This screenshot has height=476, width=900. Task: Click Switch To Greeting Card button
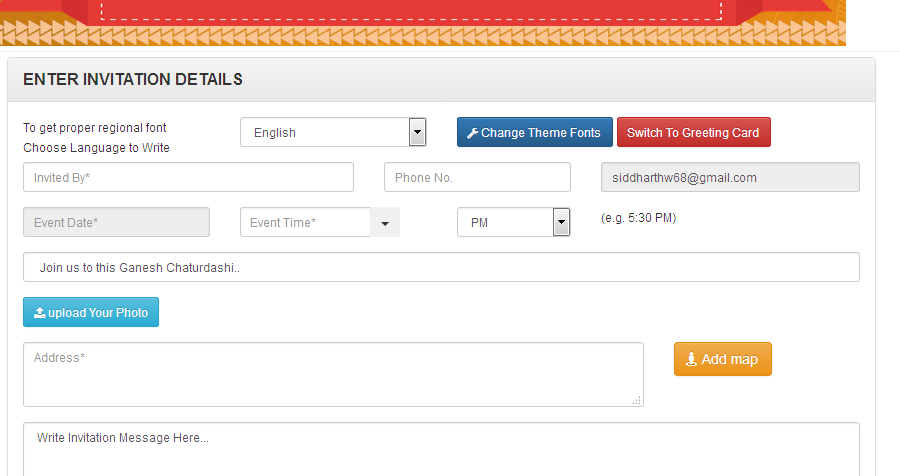(693, 132)
